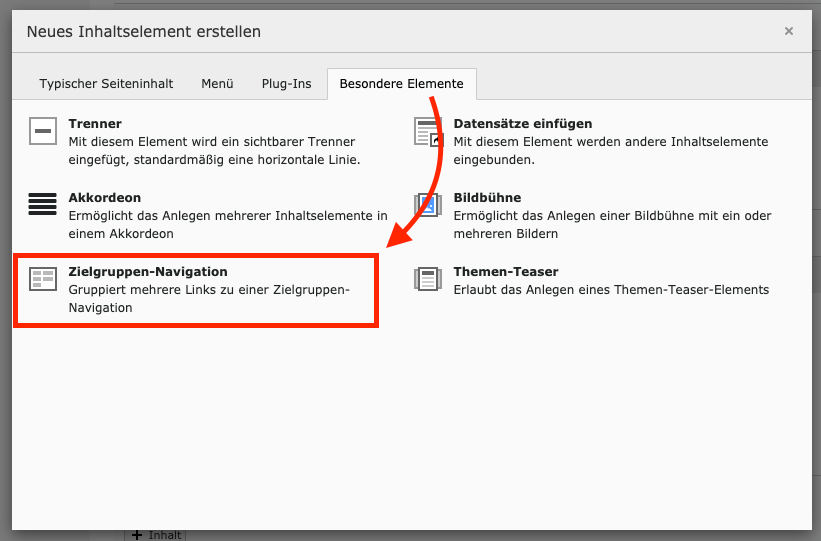Open the Menü tab
The image size is (821, 541).
click(217, 84)
